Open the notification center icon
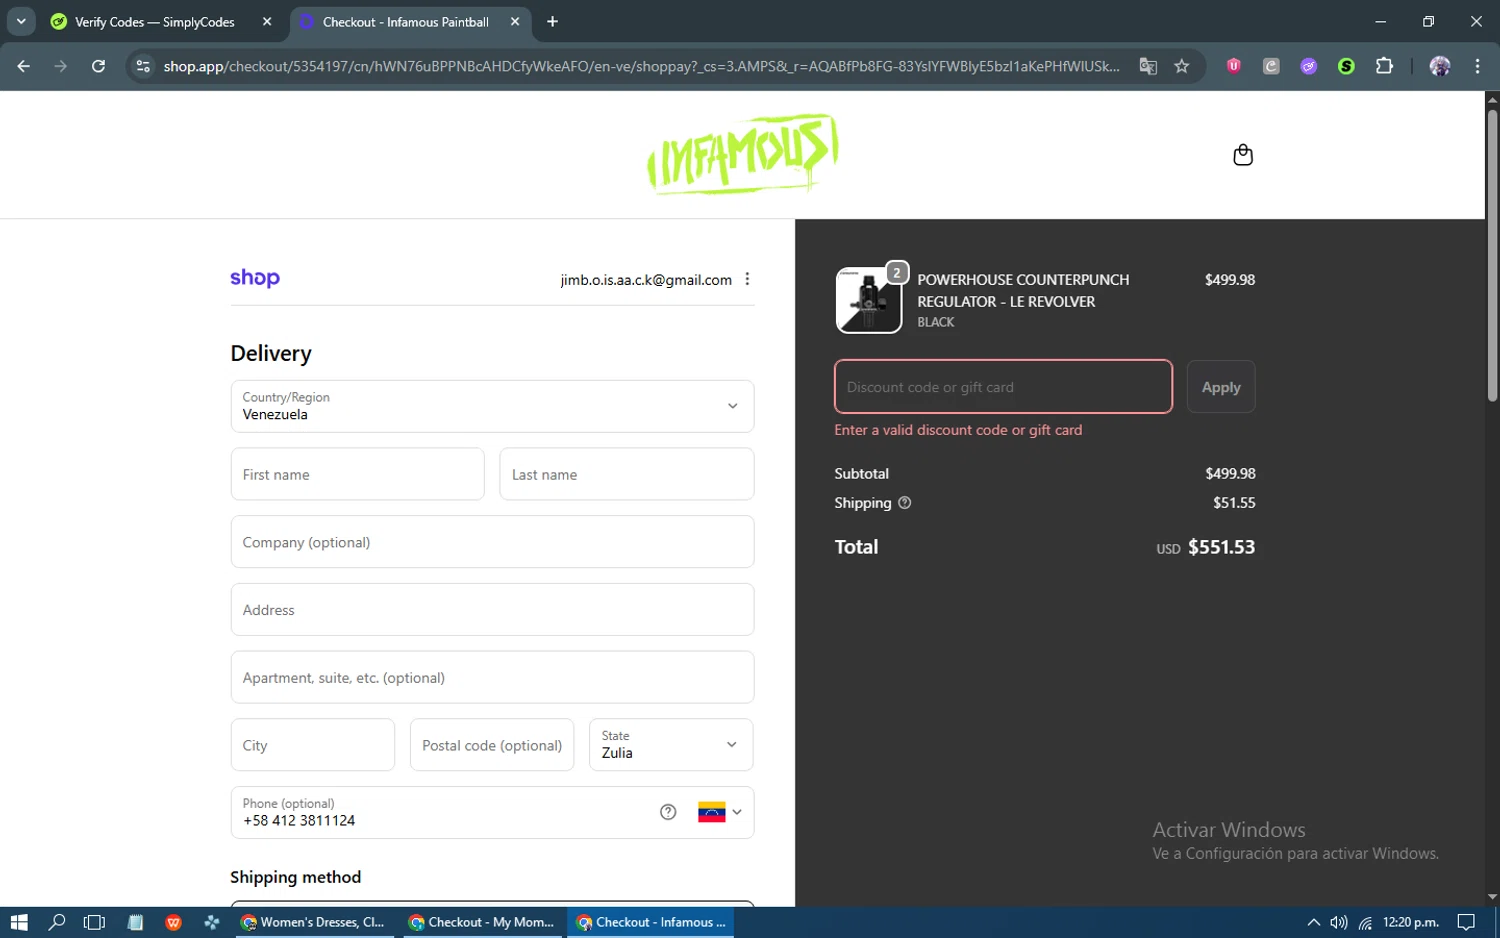Screen dimensions: 1500x938 [1466, 922]
